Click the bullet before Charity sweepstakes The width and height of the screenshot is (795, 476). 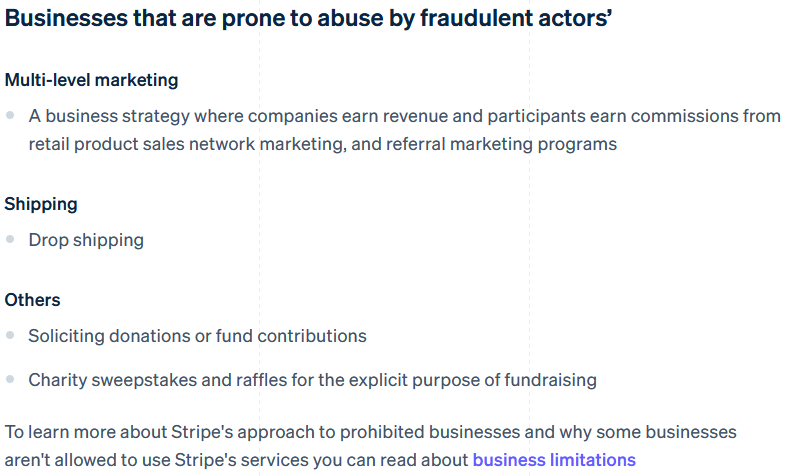tap(10, 379)
